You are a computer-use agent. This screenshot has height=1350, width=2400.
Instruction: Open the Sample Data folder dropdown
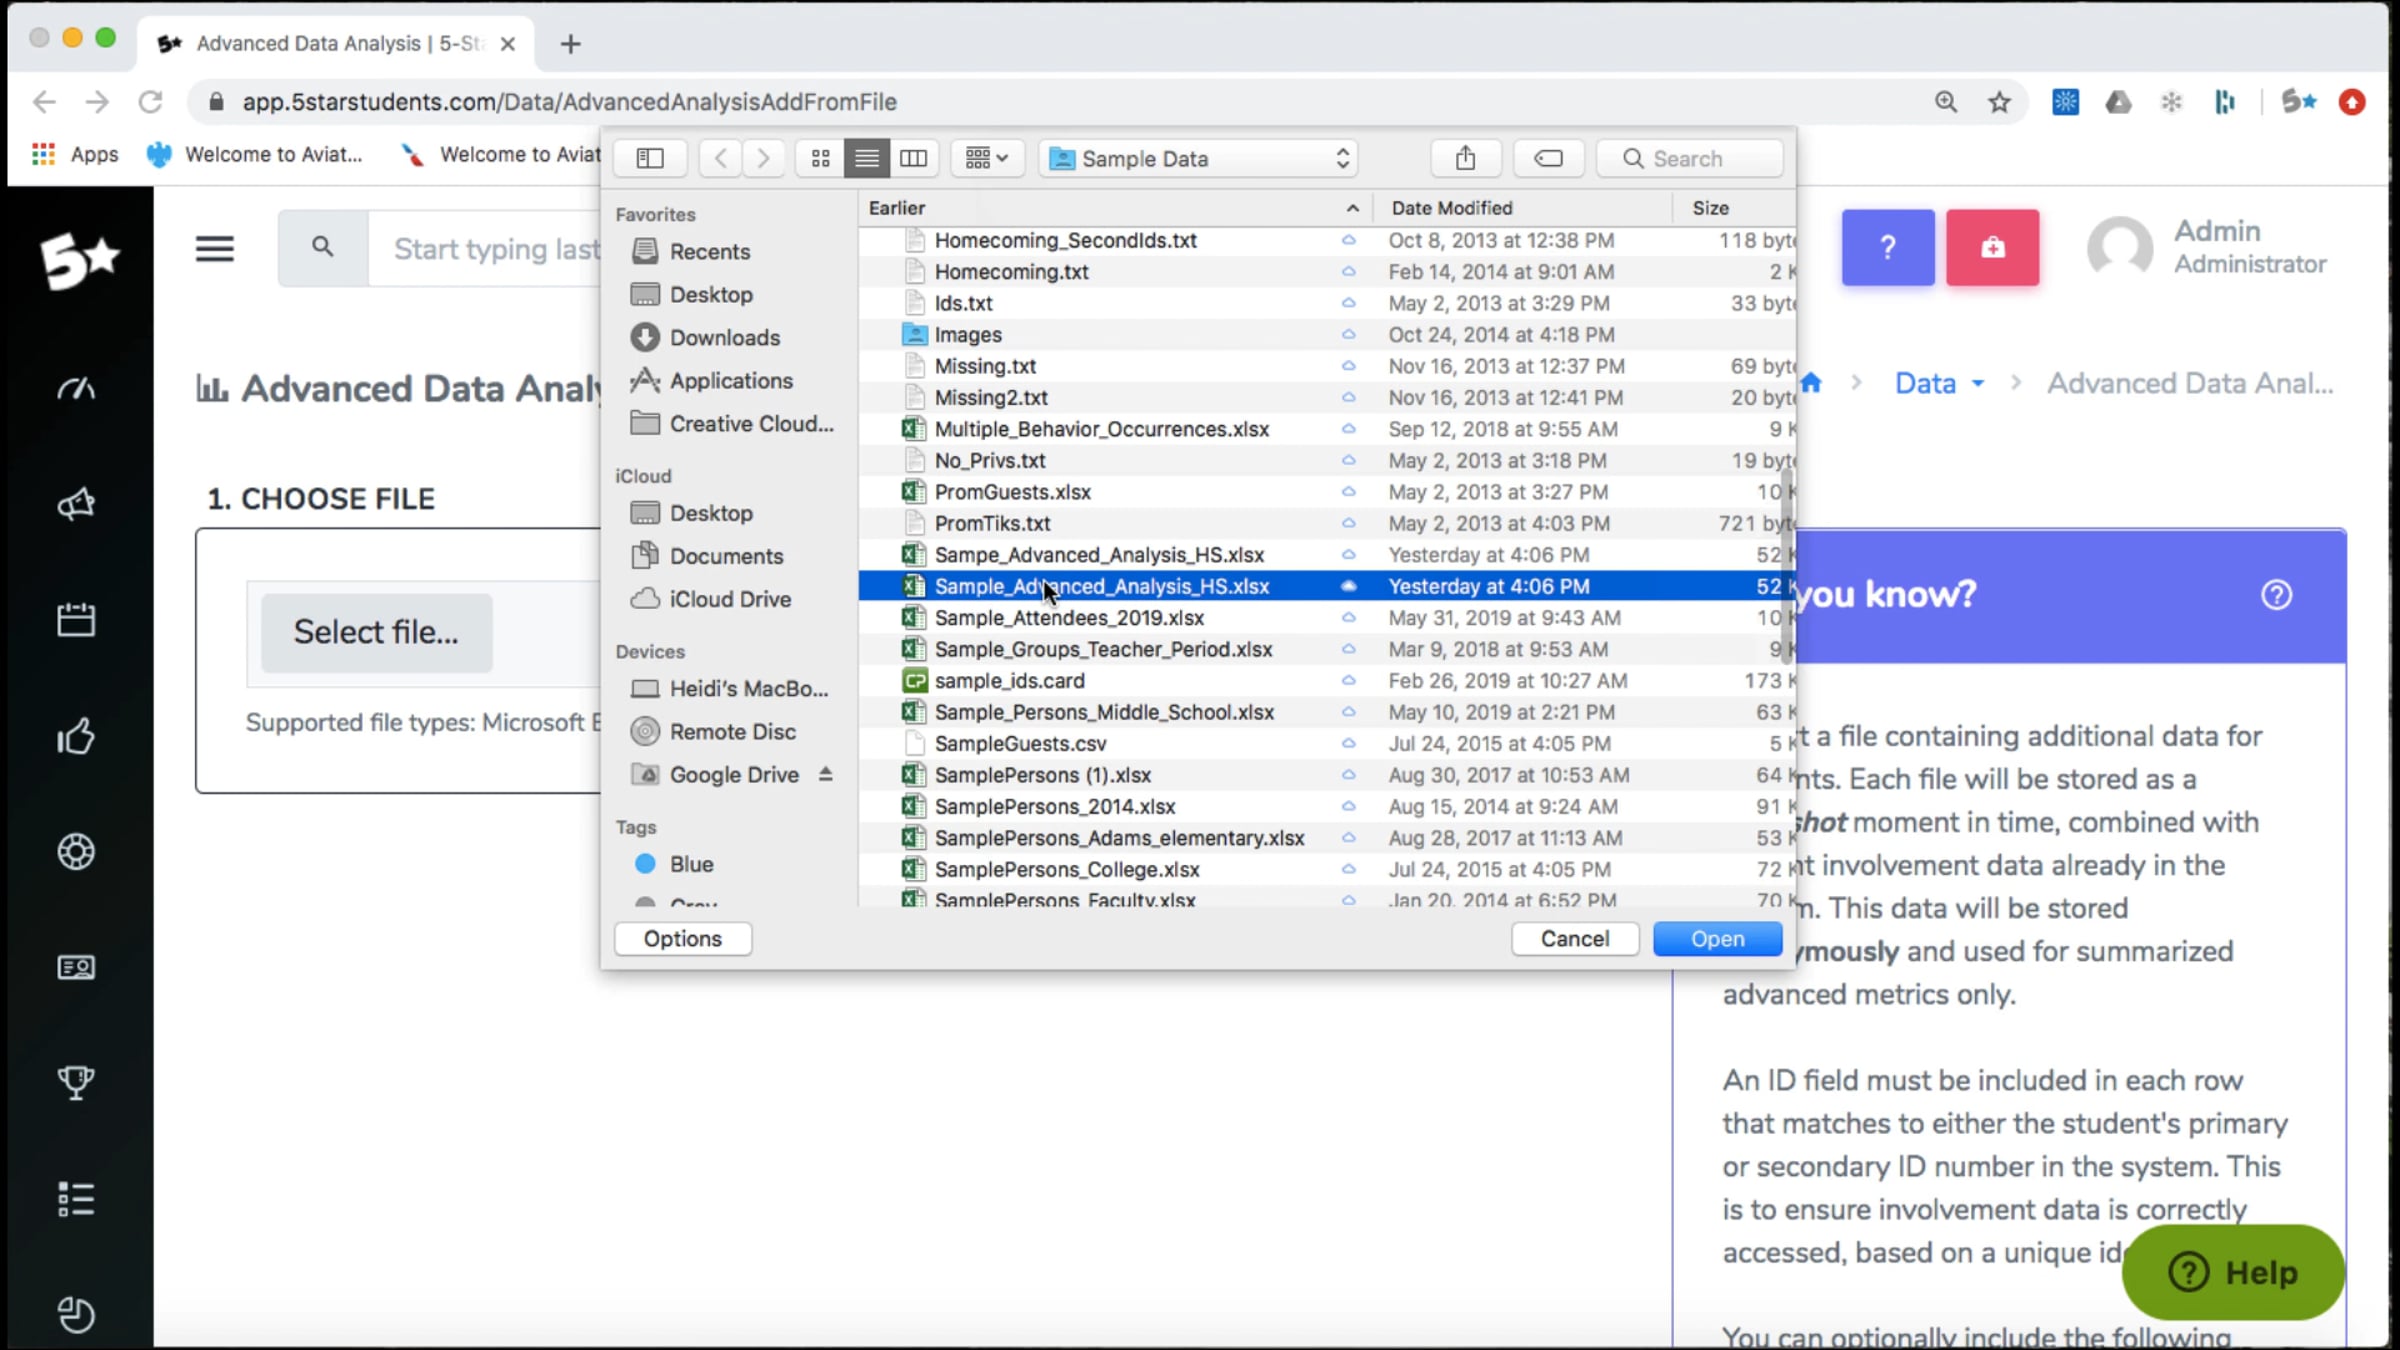click(1198, 158)
